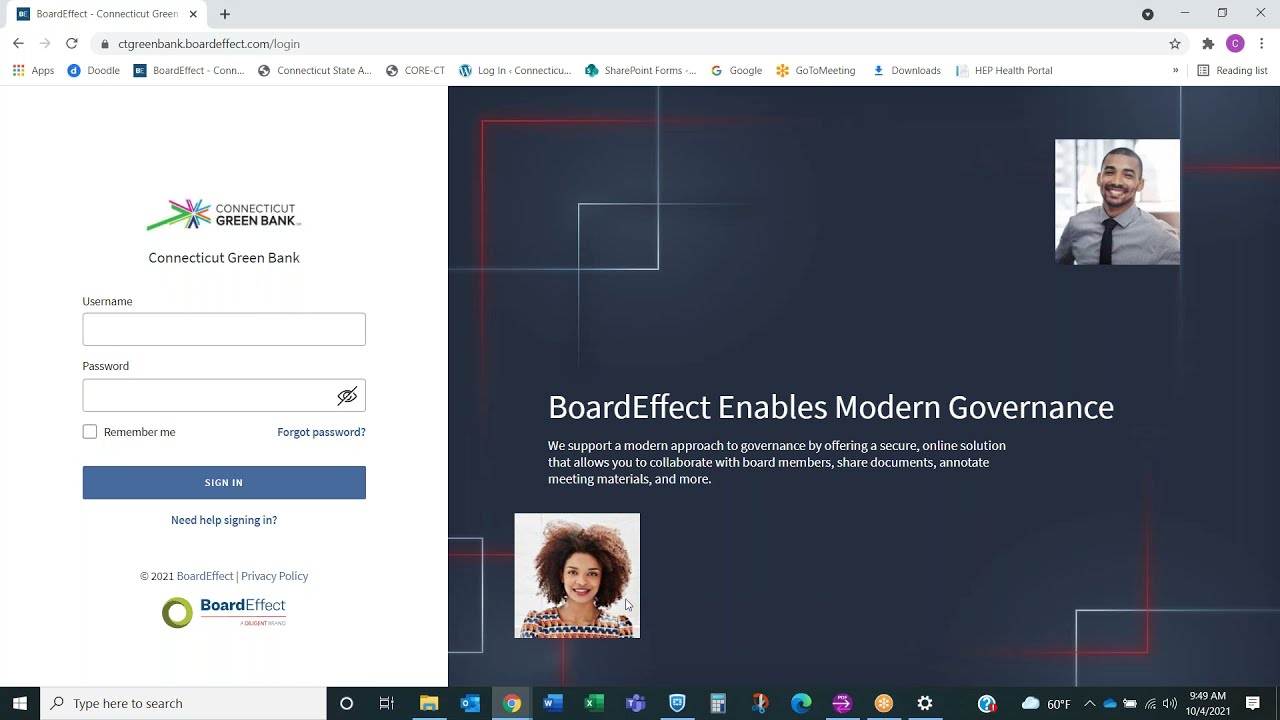
Task: Open the Privacy Policy link
Action: pos(274,576)
